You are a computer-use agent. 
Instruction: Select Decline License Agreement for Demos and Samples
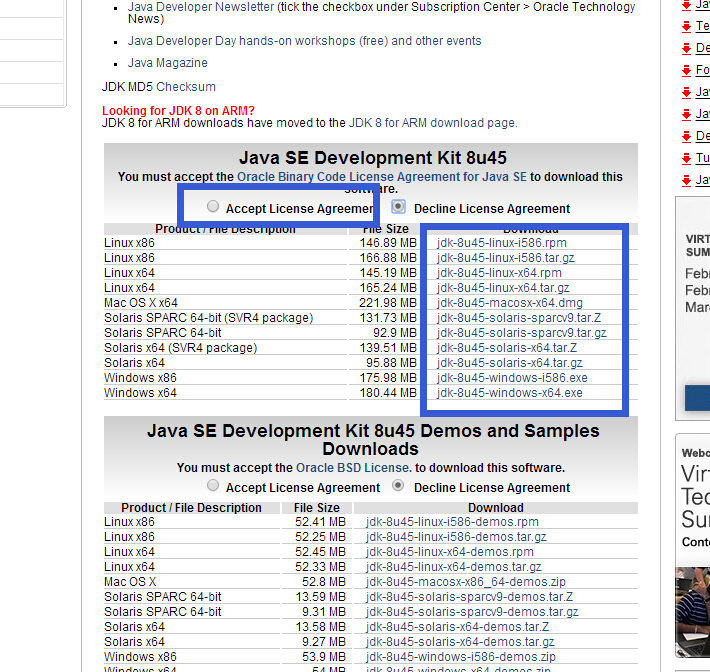[x=398, y=485]
